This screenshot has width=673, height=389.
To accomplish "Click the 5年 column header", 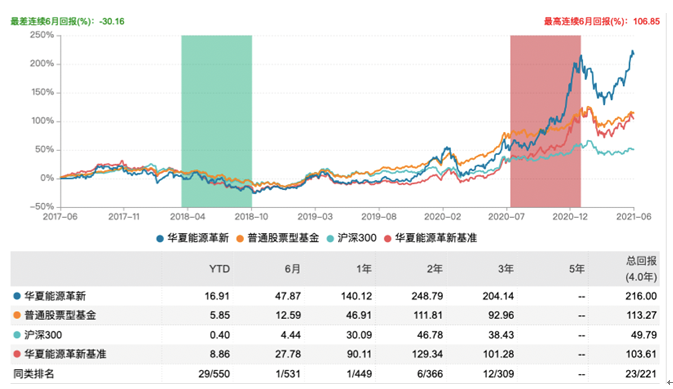I will tap(577, 269).
